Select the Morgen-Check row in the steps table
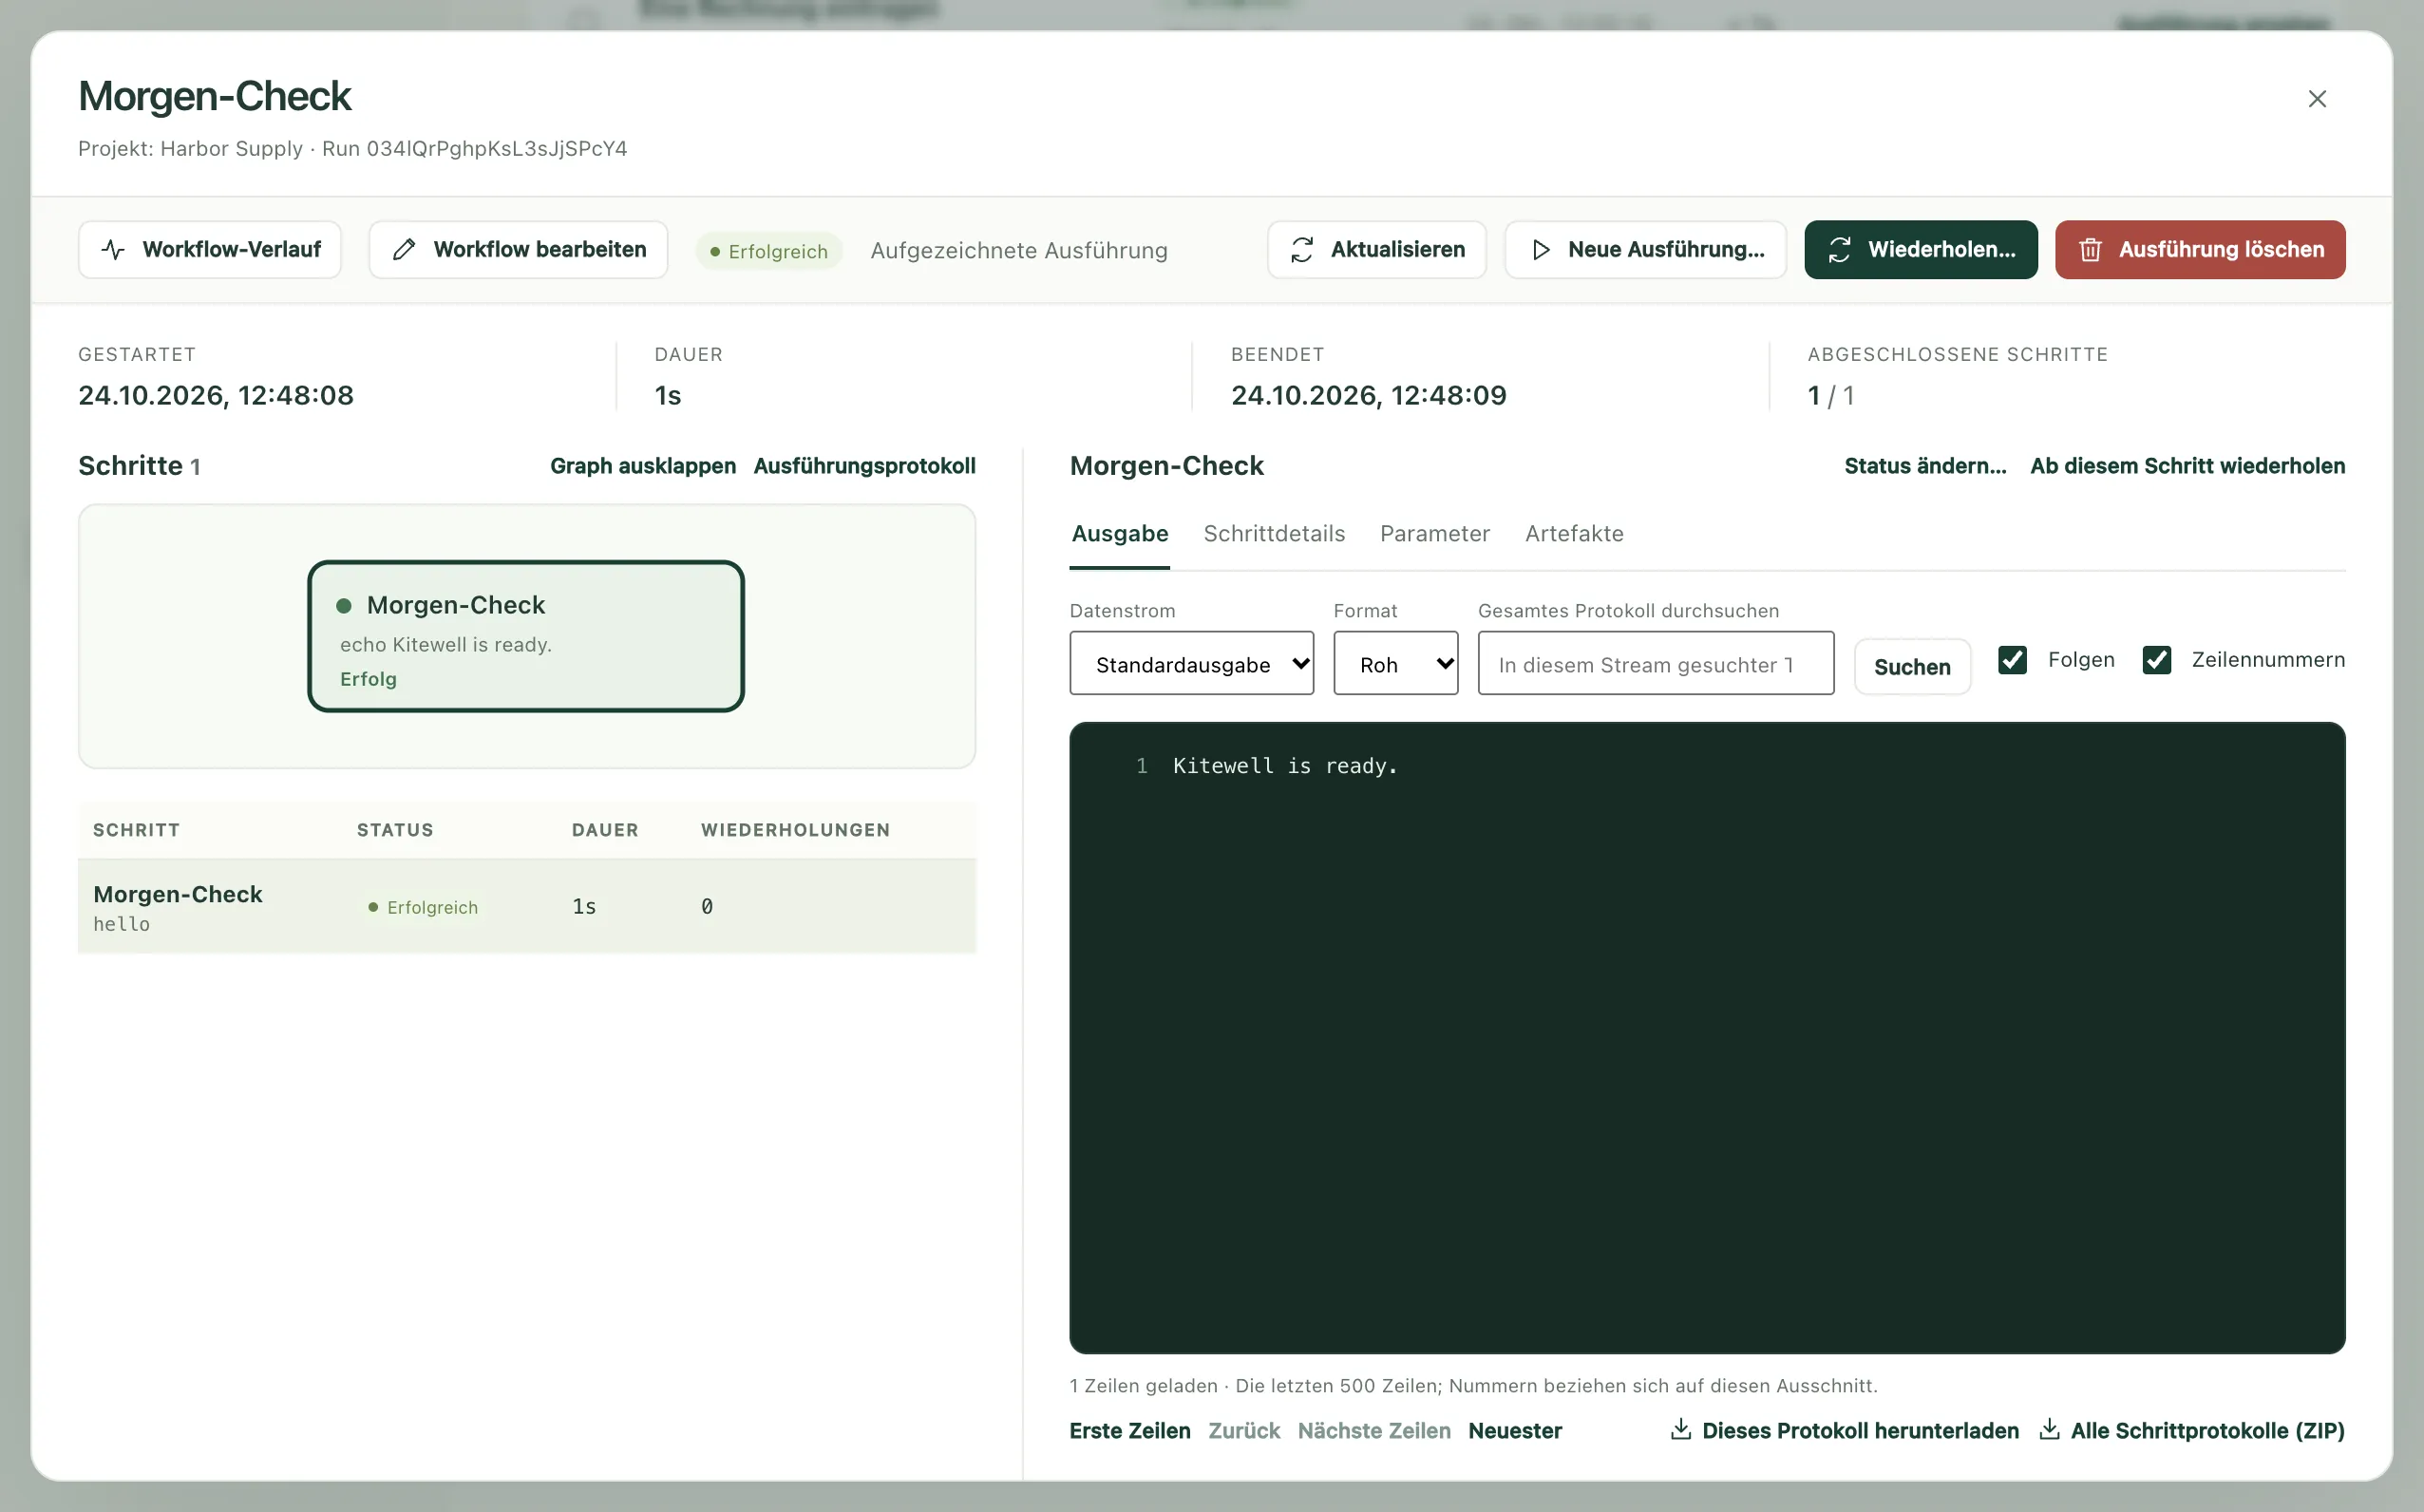Screen dimensions: 2424x1512 [527, 907]
